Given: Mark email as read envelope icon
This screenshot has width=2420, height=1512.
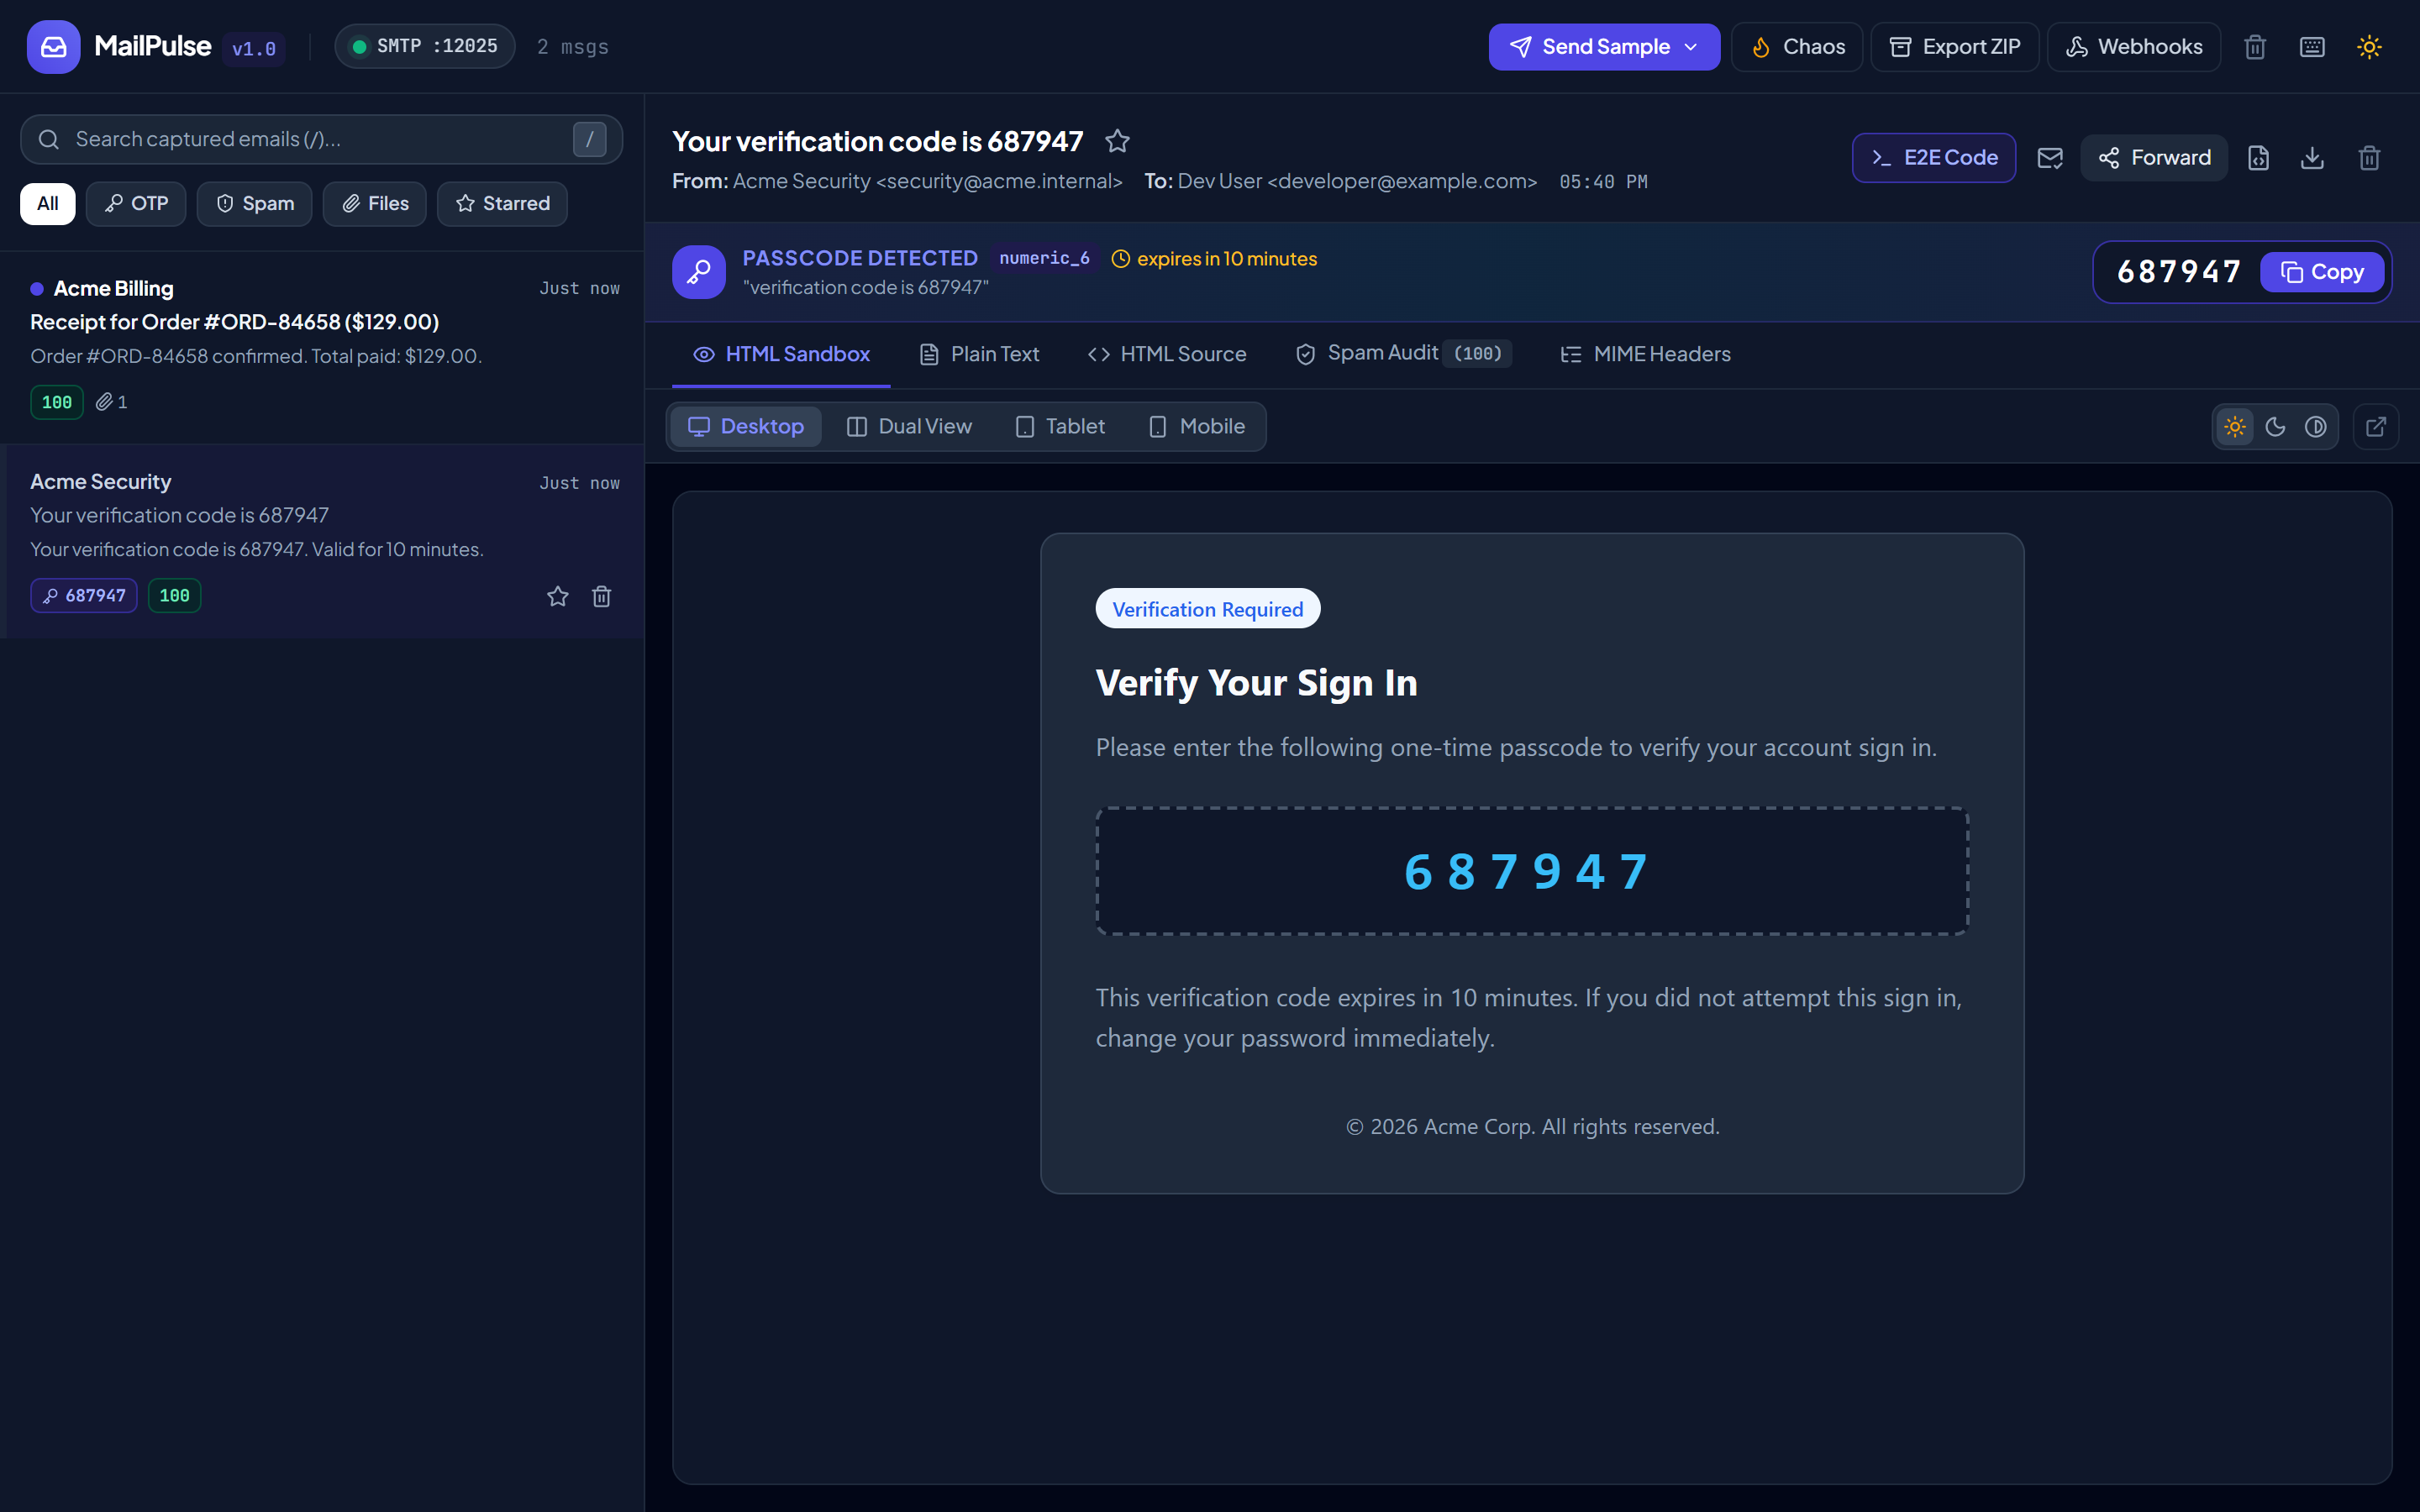Looking at the screenshot, I should 2050,158.
